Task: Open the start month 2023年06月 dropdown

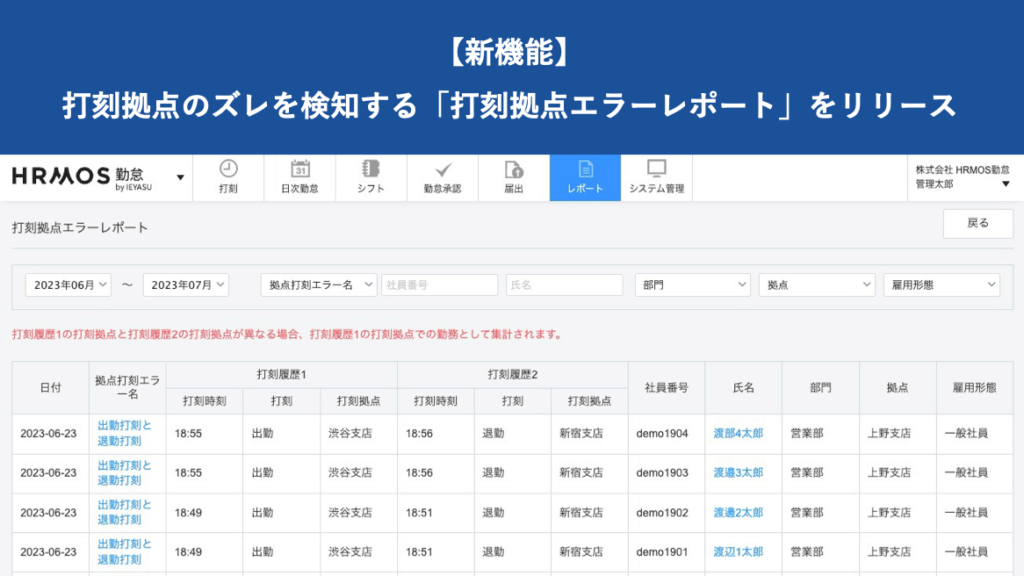Action: pos(66,284)
